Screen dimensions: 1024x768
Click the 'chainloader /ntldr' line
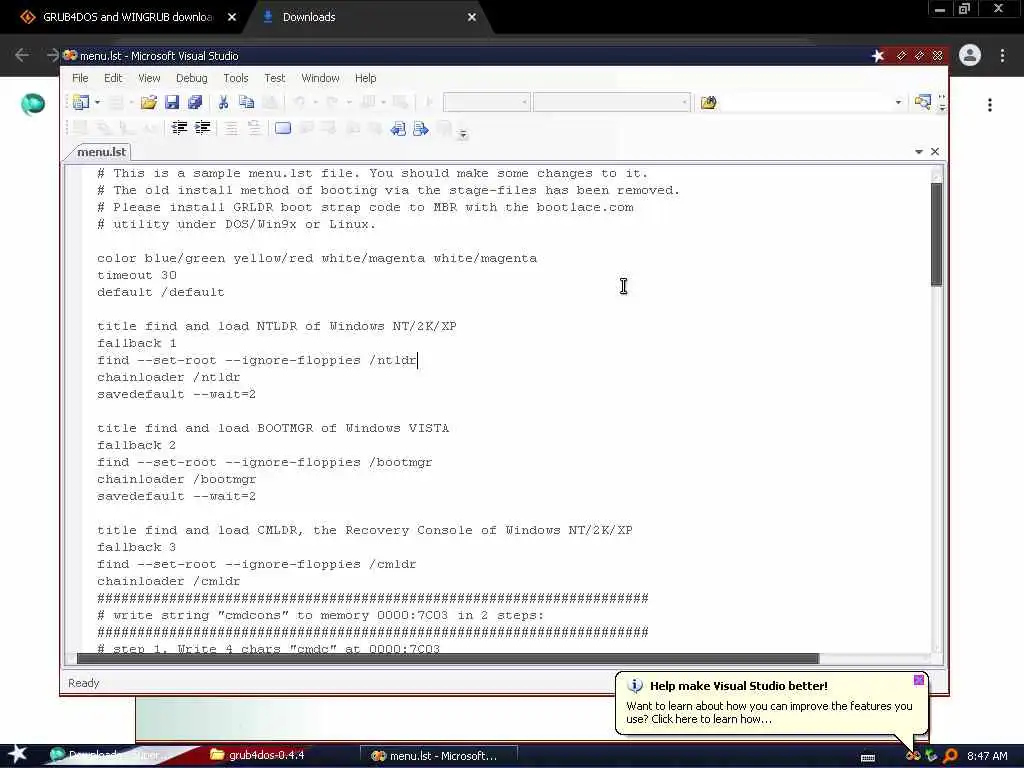(x=168, y=377)
